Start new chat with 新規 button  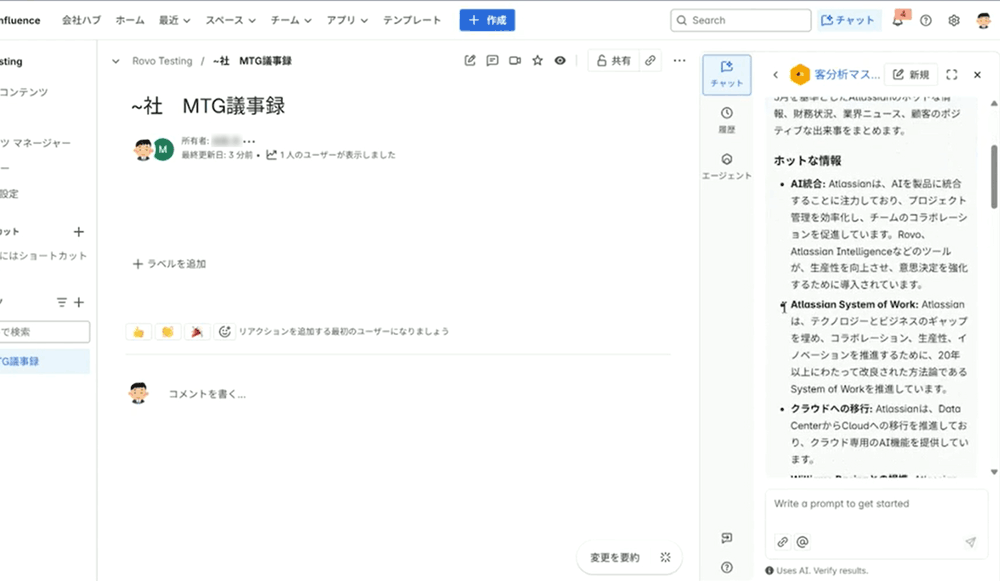pos(911,75)
